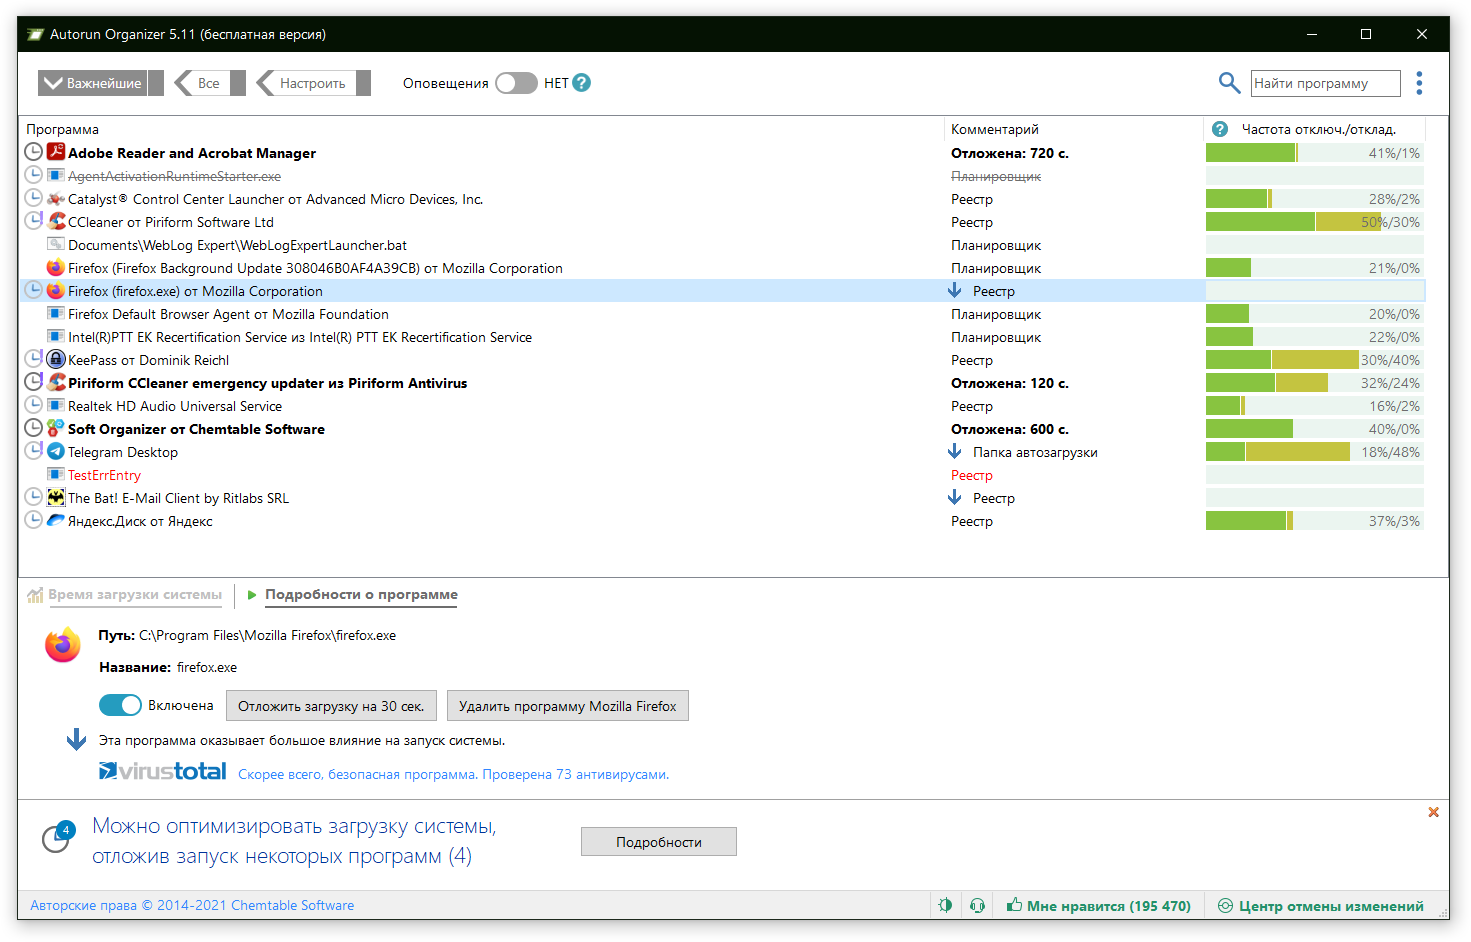Click the firefox.exe path text
Screen dimensions: 1471x942
pyautogui.click(x=267, y=635)
